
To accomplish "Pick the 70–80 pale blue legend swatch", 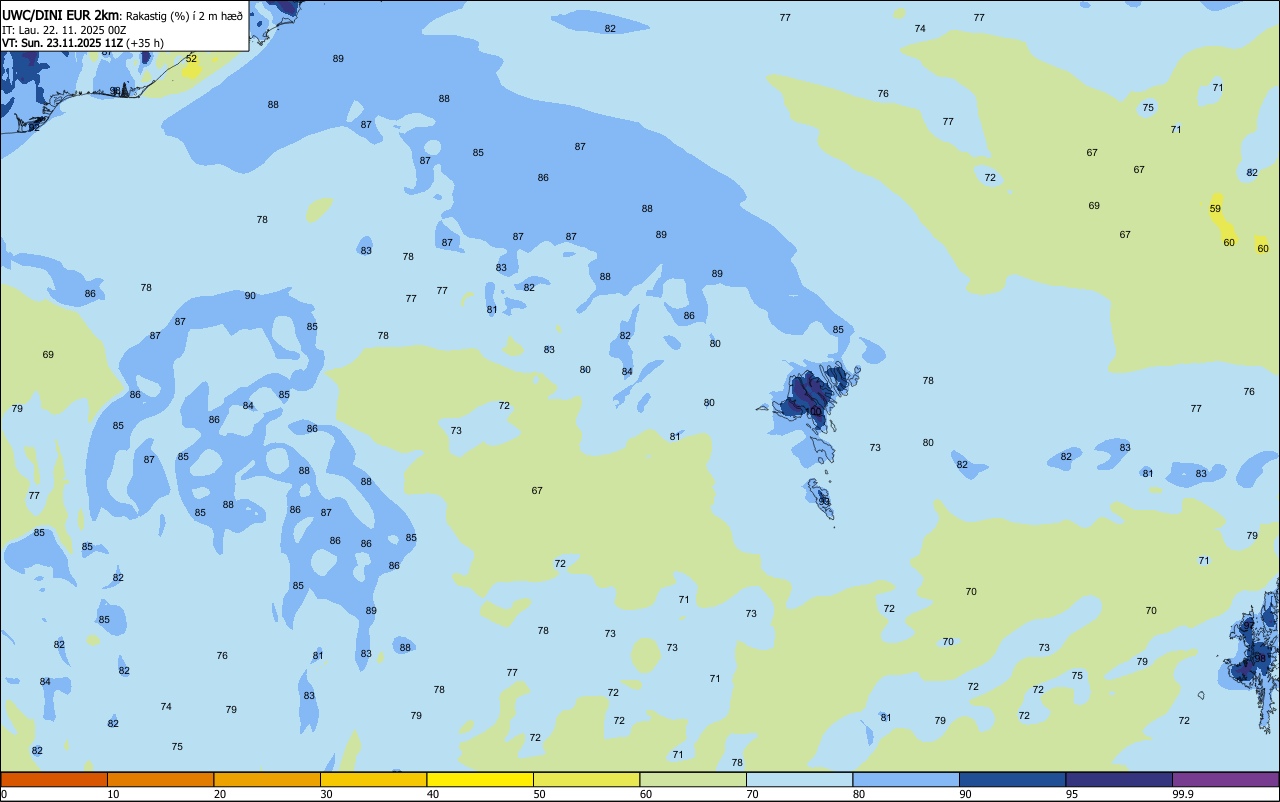I will click(799, 779).
